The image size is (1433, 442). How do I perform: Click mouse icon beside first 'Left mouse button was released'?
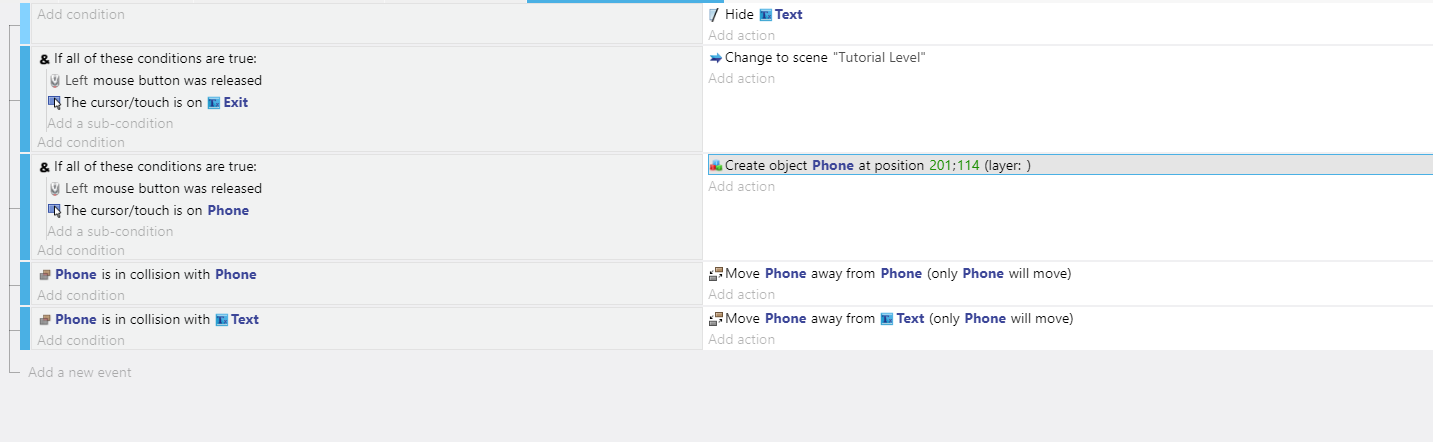coord(55,80)
